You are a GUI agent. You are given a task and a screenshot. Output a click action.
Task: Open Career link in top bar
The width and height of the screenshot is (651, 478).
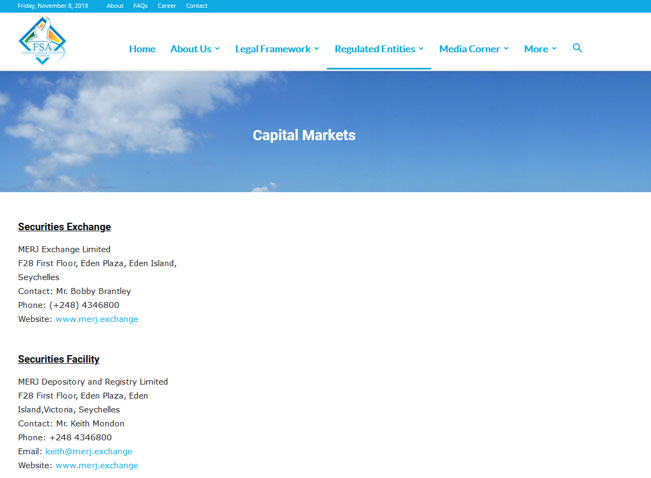166,6
